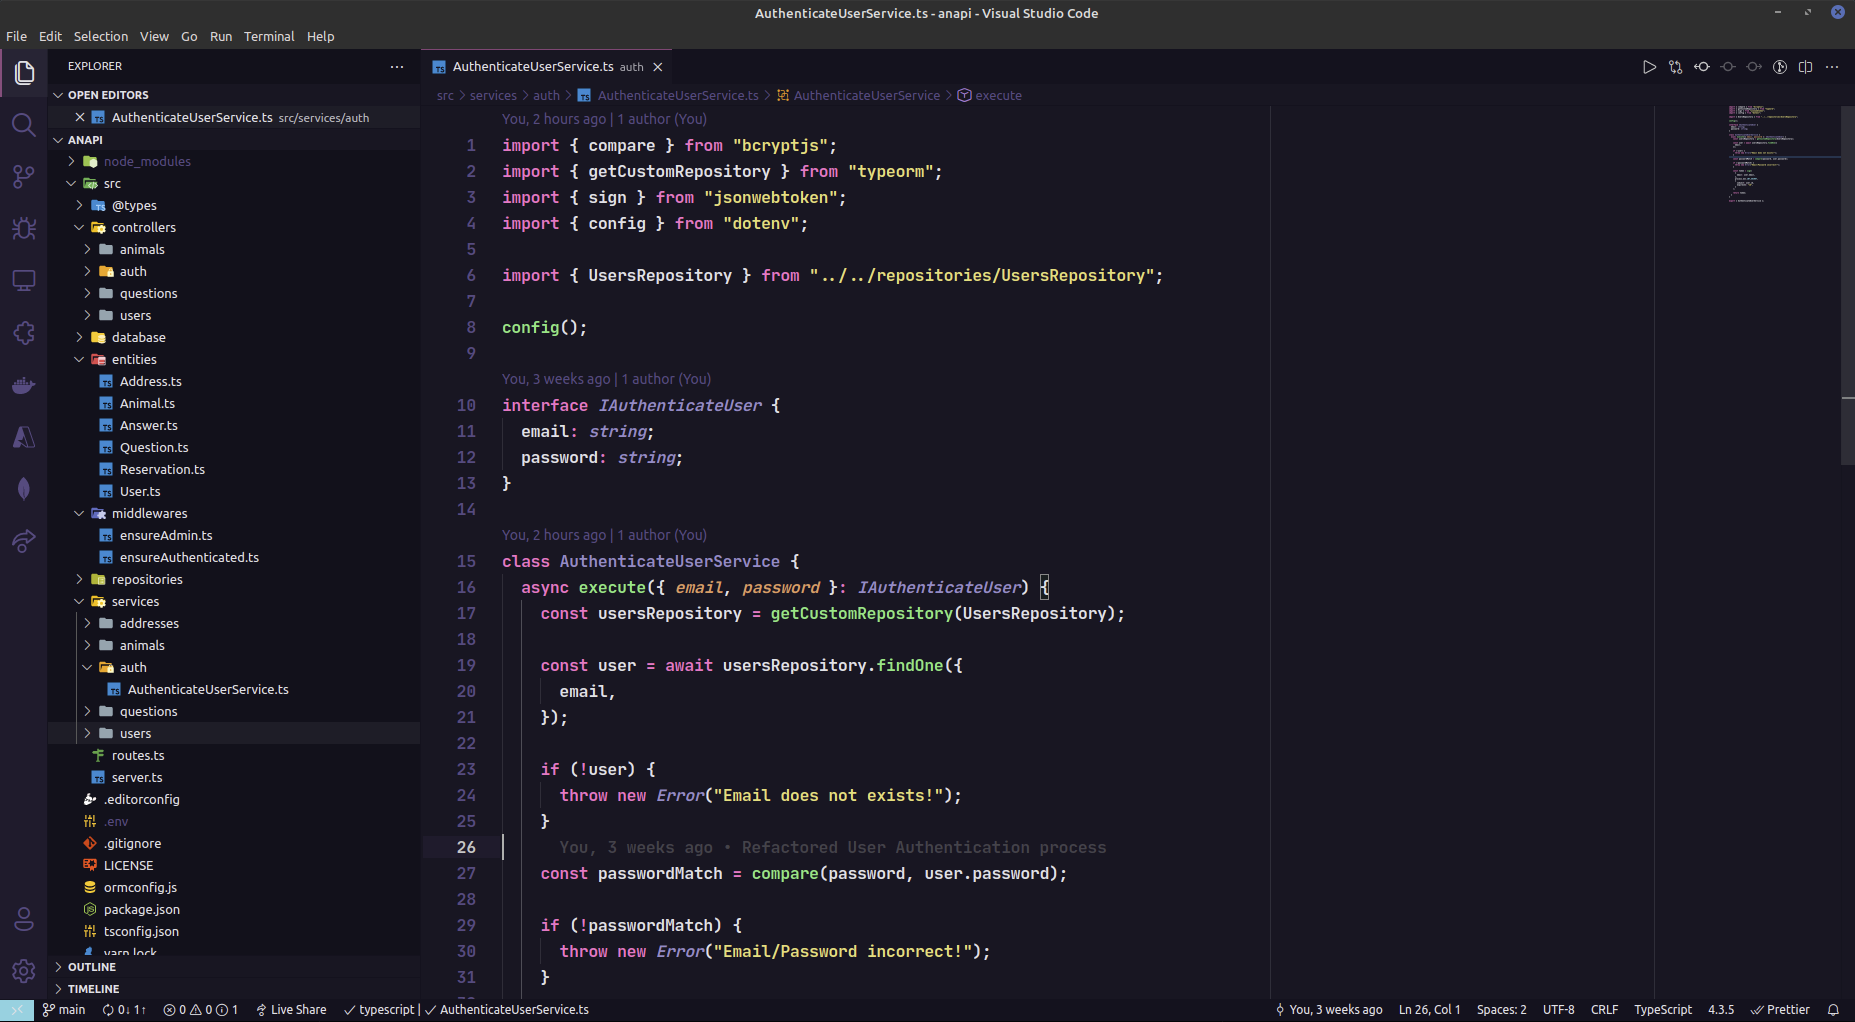This screenshot has height=1022, width=1855.
Task: Open the Docker view icon
Action: [24, 385]
